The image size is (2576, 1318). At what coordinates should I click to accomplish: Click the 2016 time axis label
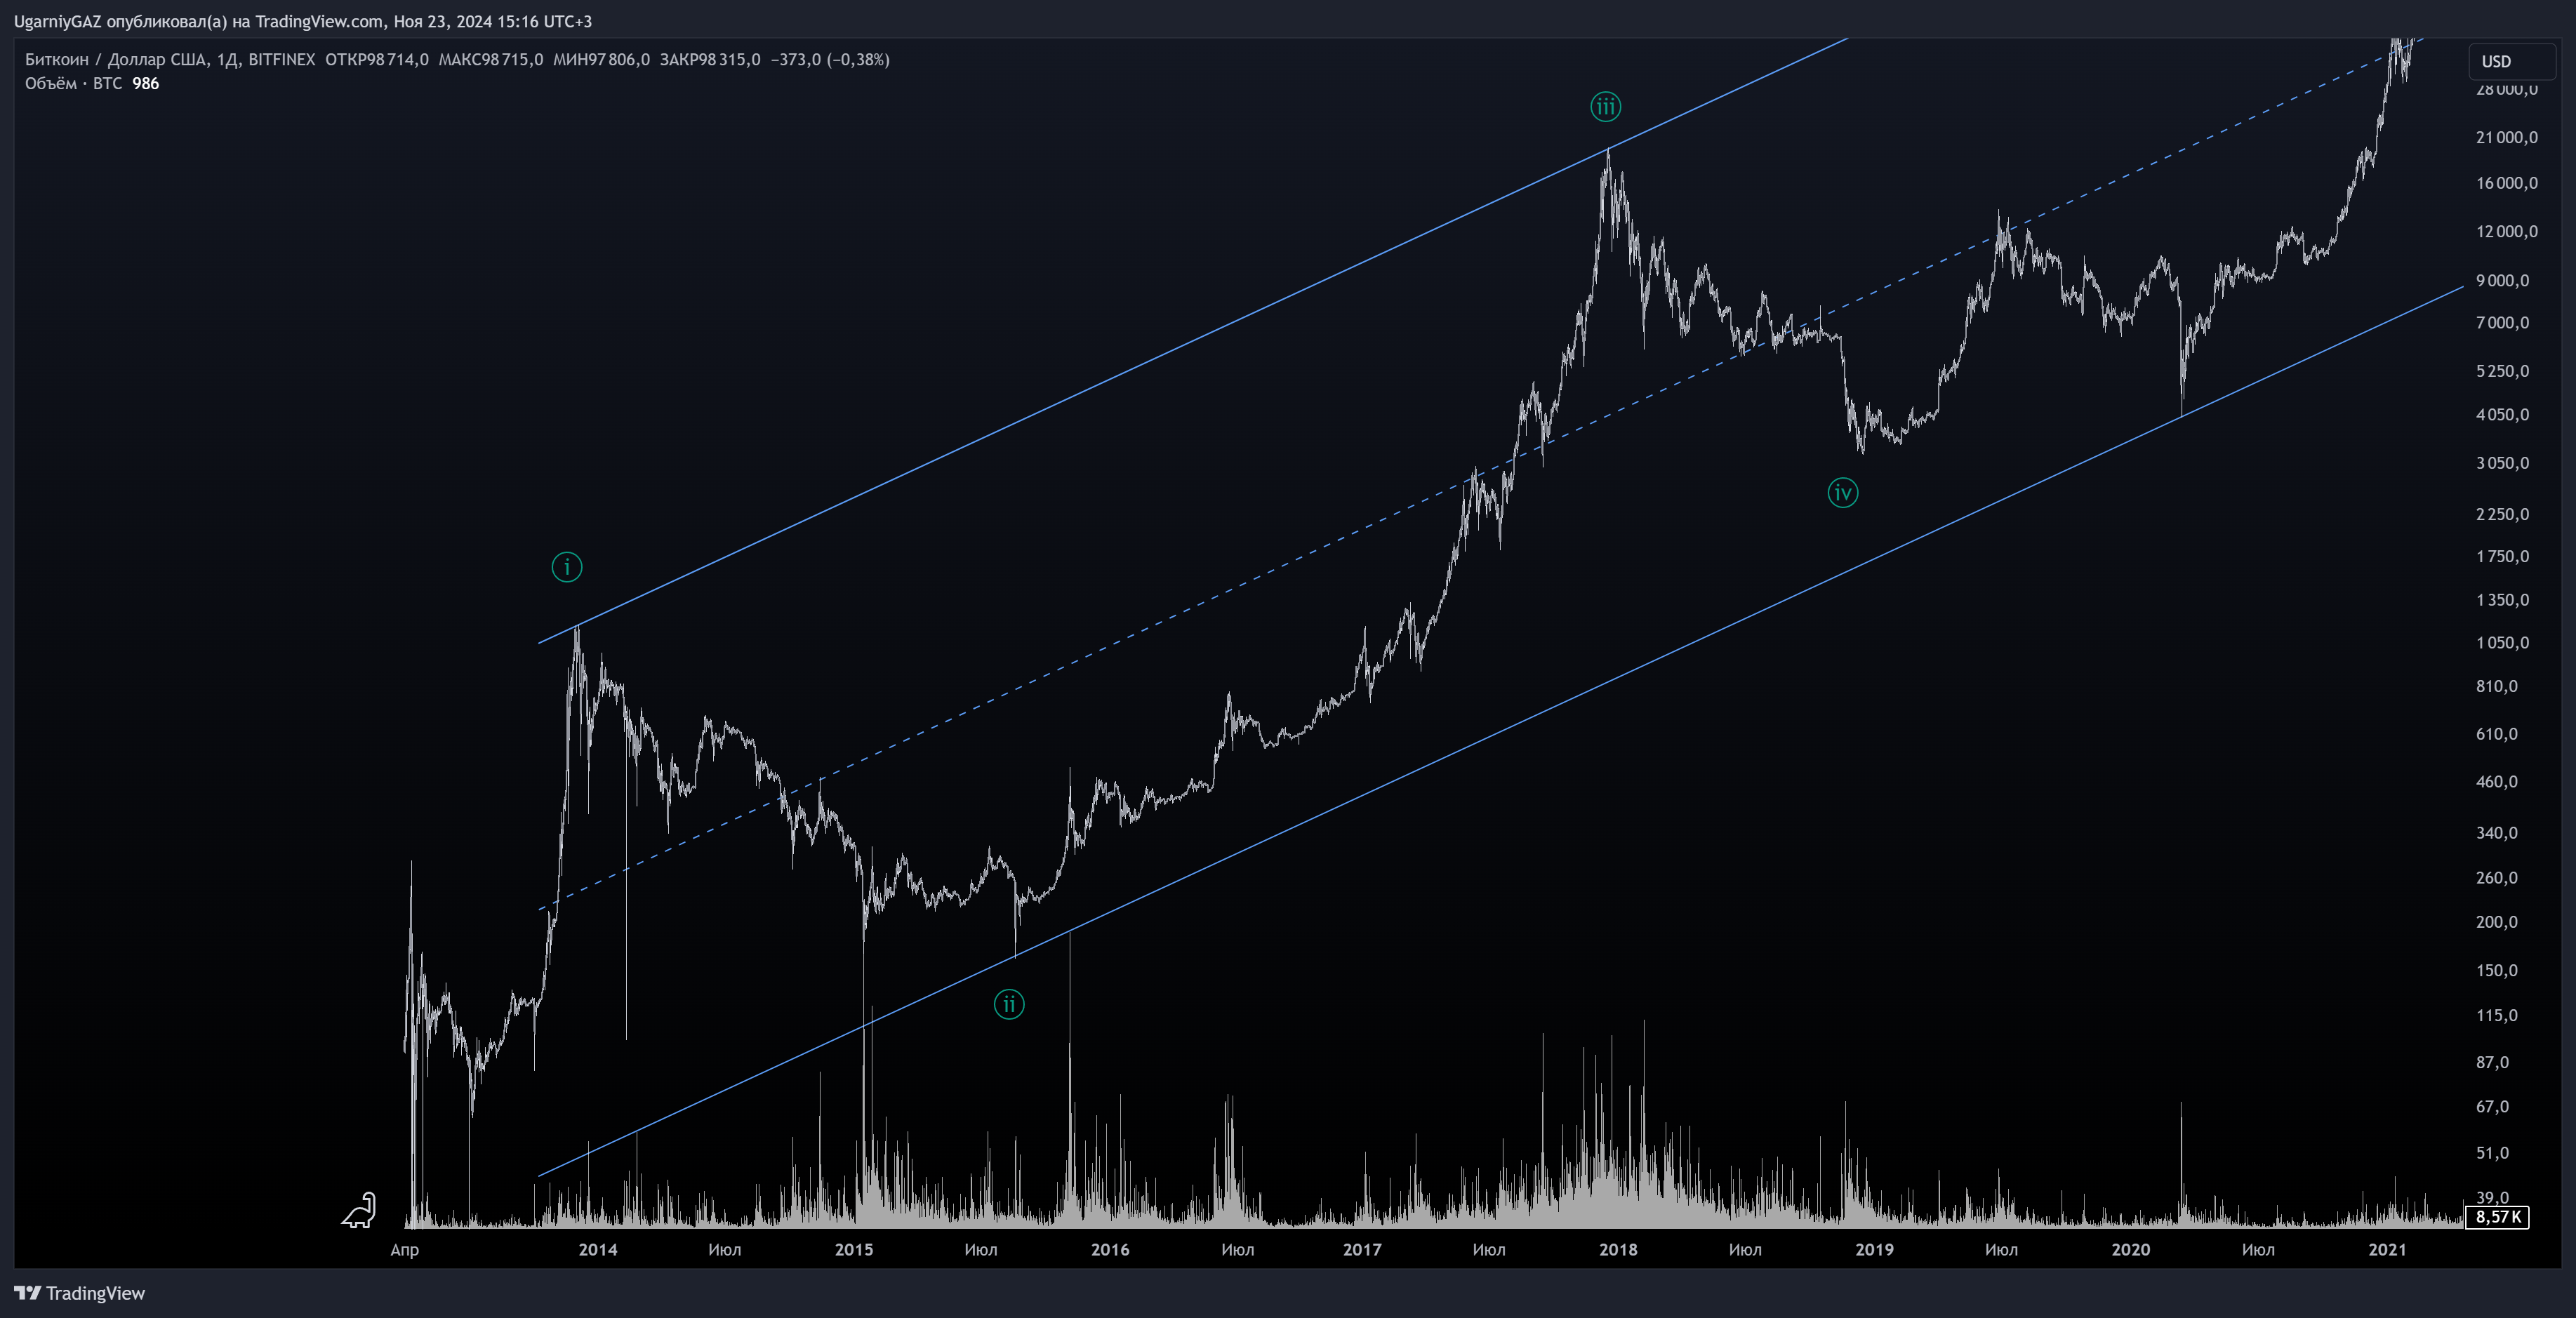[1110, 1249]
